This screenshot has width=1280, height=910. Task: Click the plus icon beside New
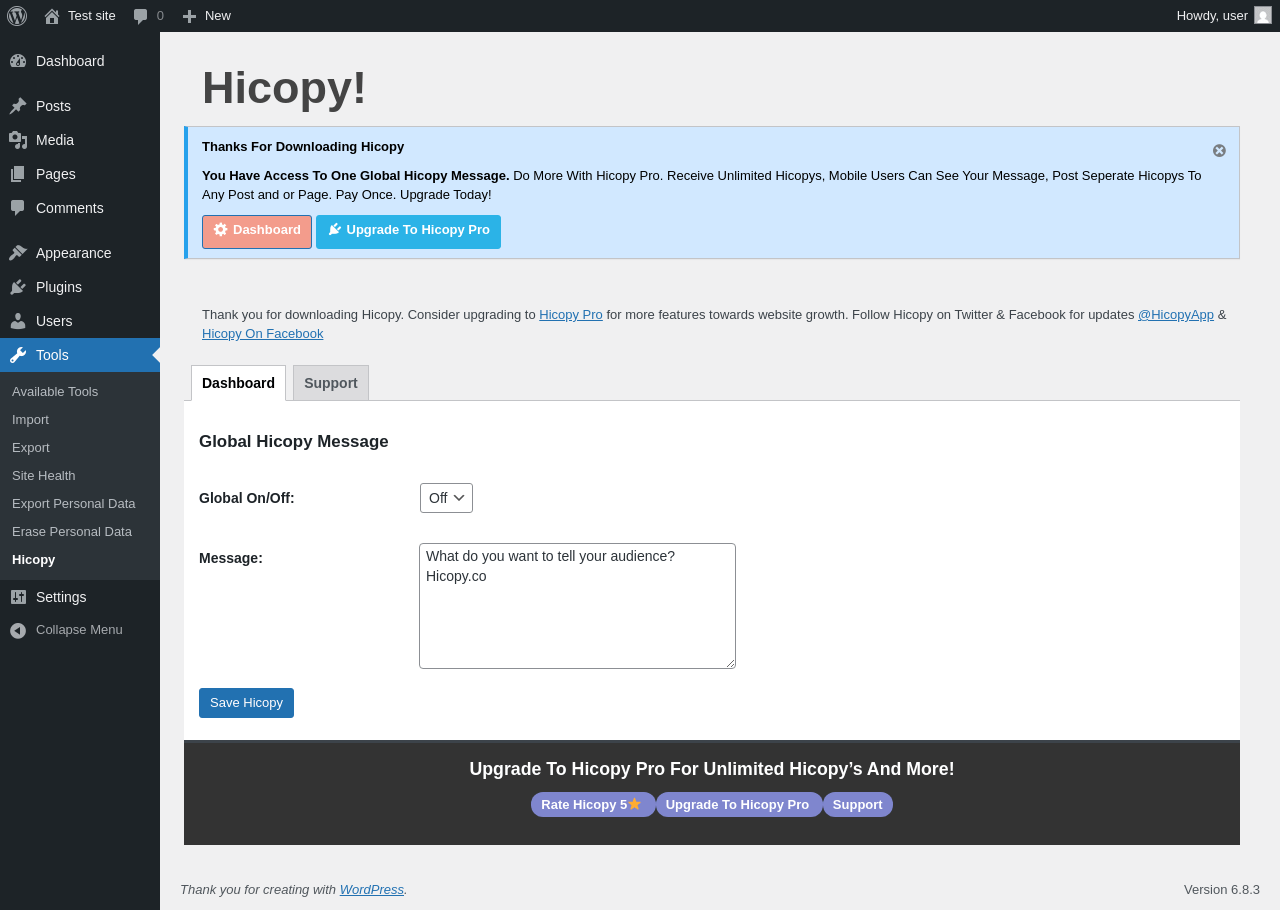(190, 16)
